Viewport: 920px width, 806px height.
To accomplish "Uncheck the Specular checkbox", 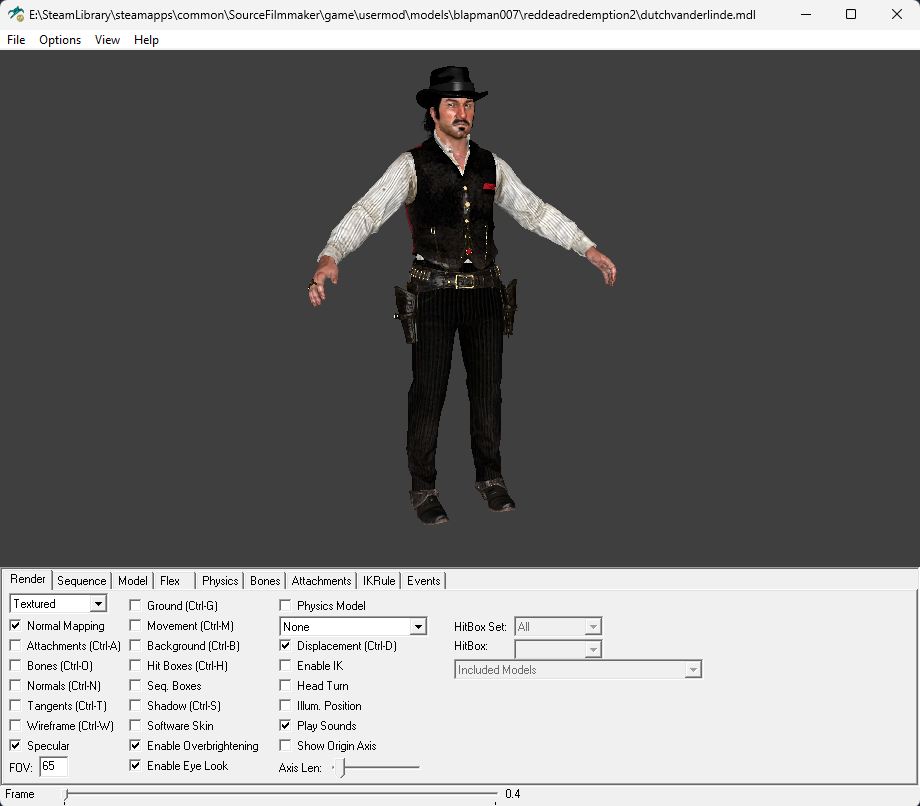I will pos(15,746).
